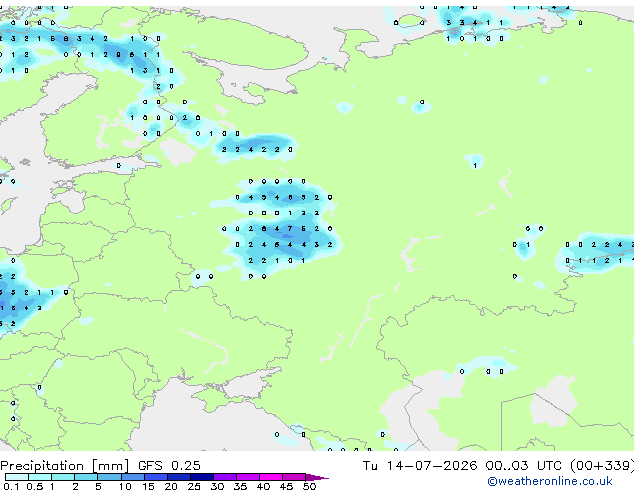Click the legend value label "0.1"
Screen dimensions: 634x490
11,486
